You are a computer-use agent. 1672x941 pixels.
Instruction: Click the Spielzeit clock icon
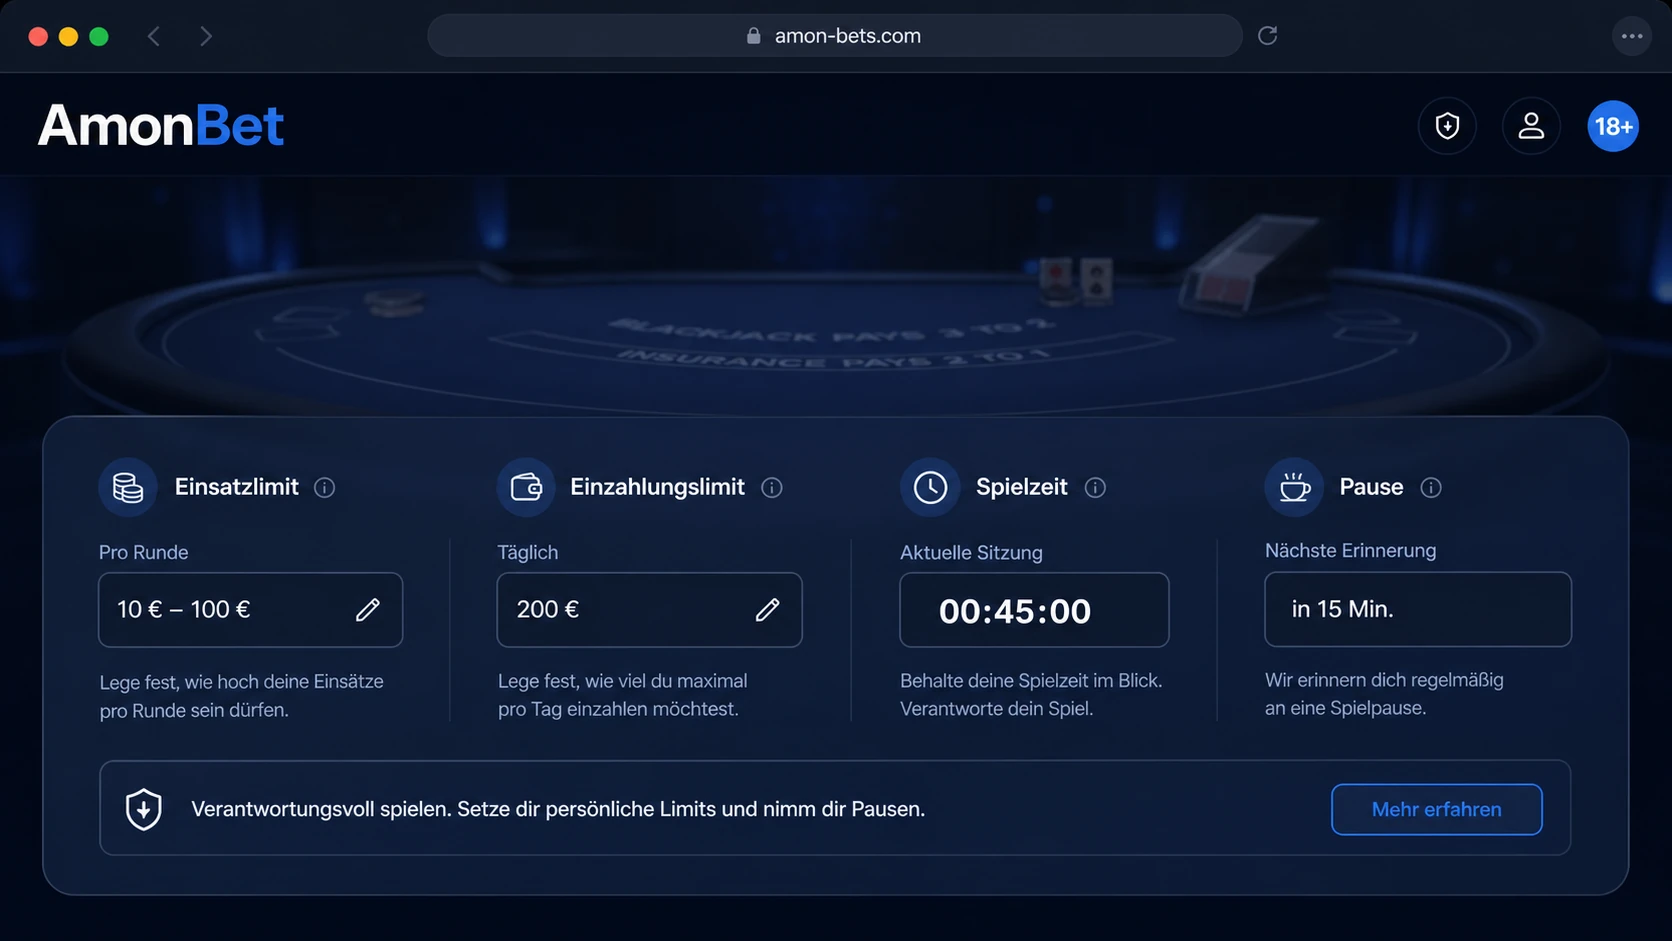pos(930,487)
